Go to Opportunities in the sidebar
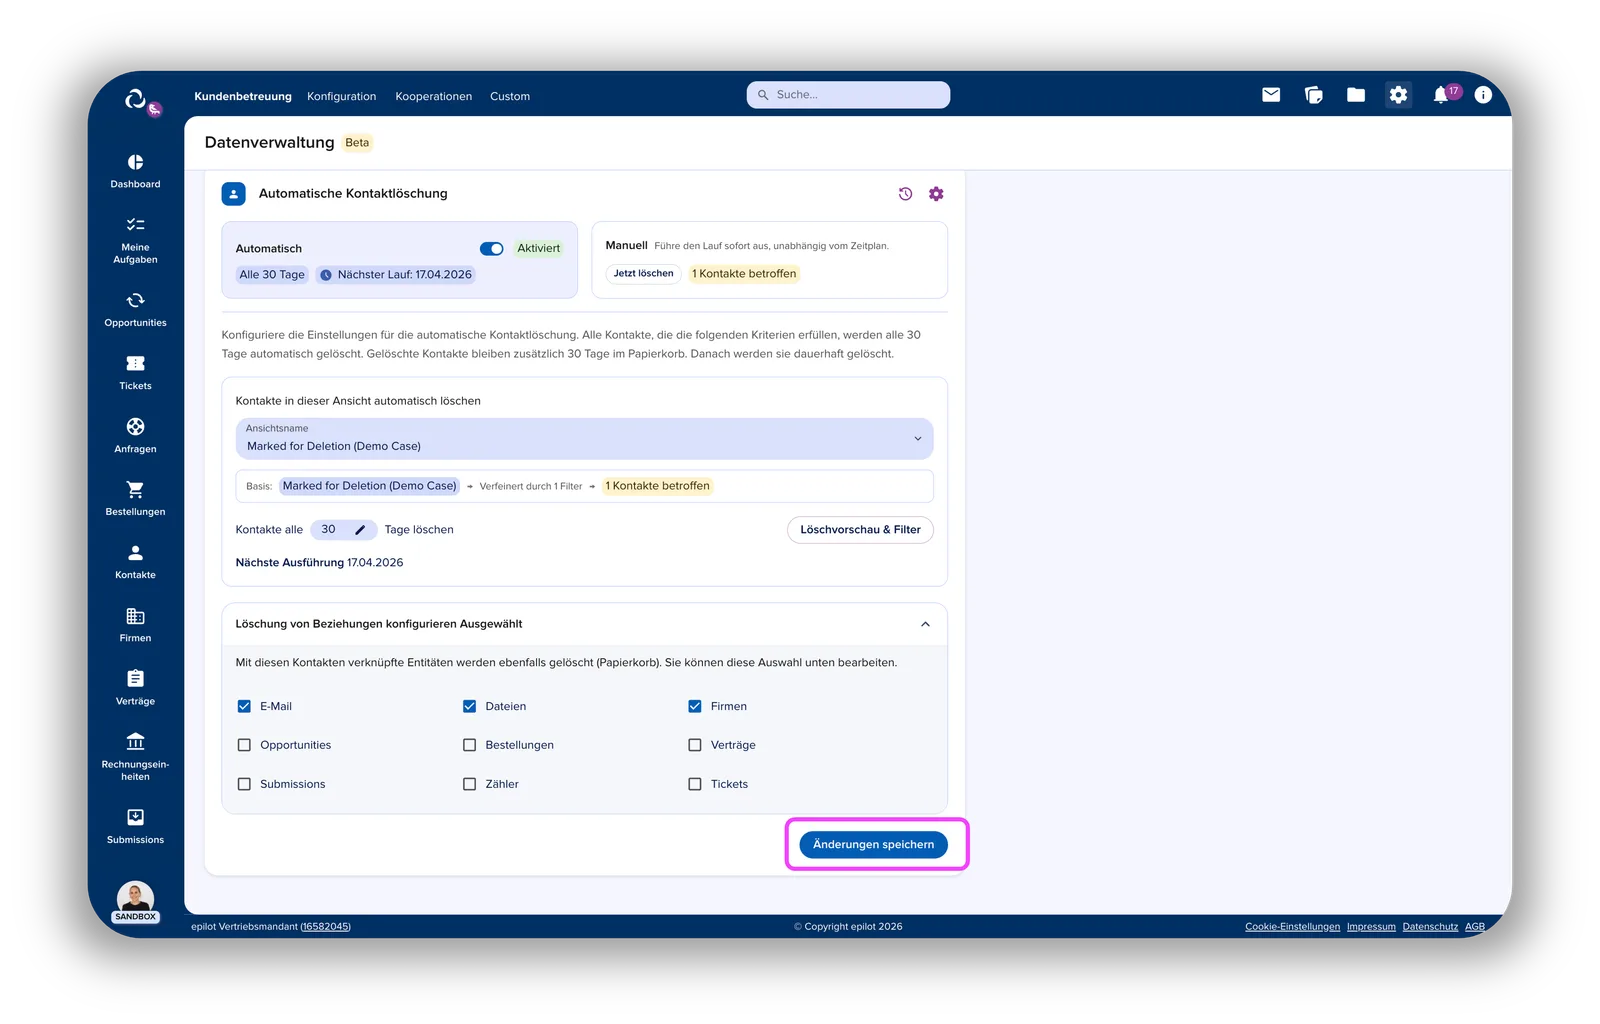1600x1024 pixels. [x=135, y=310]
